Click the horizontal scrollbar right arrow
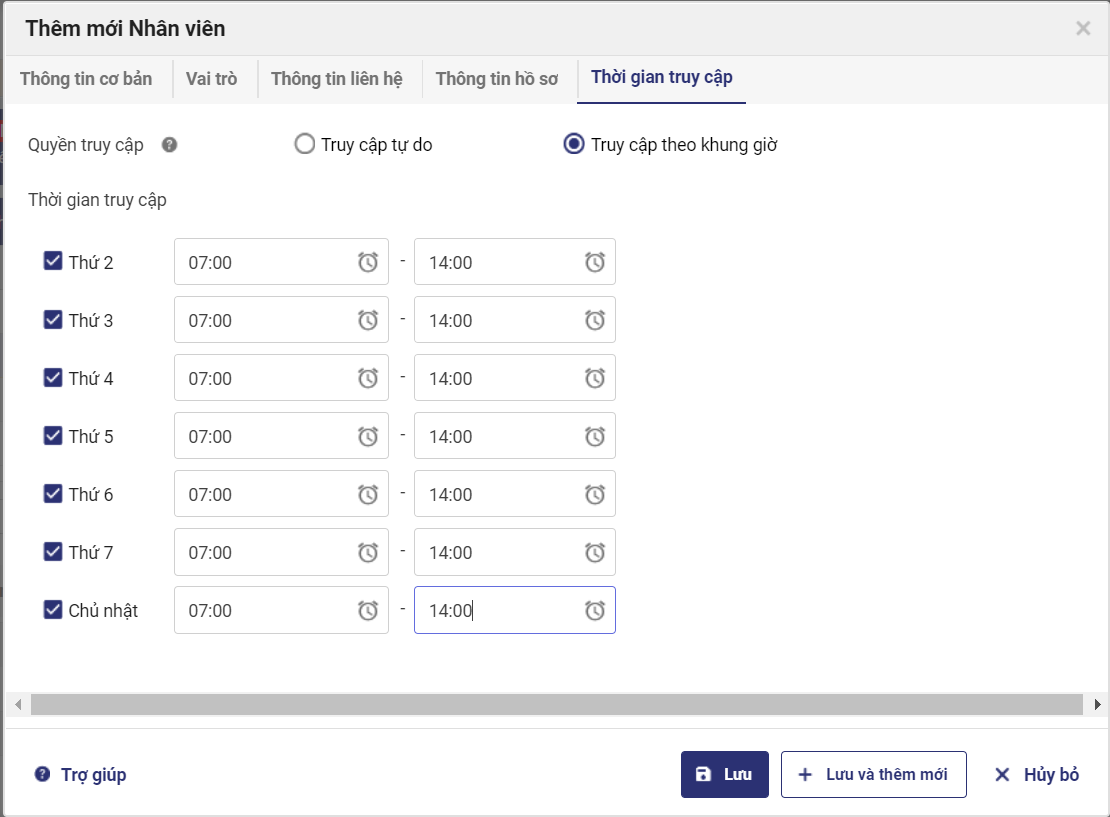 (1098, 705)
